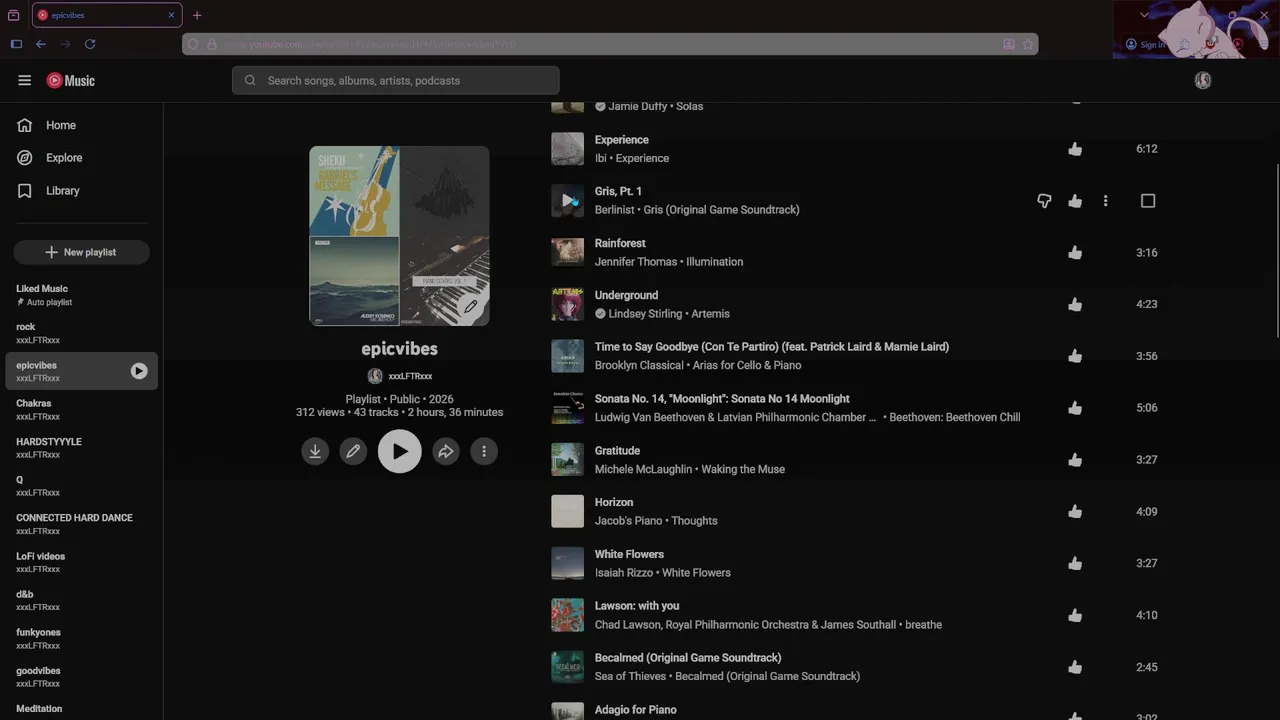Click Underground album thumbnail

(567, 304)
